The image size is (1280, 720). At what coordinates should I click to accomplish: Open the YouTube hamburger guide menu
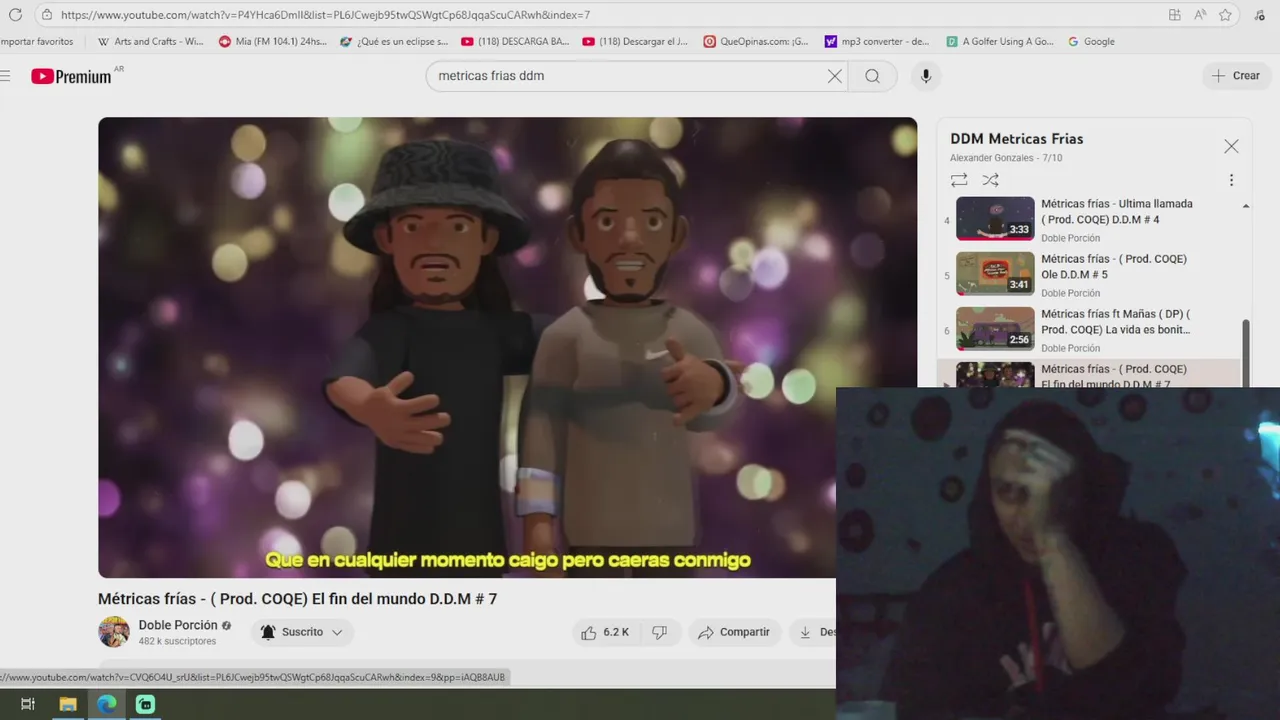click(x=5, y=76)
